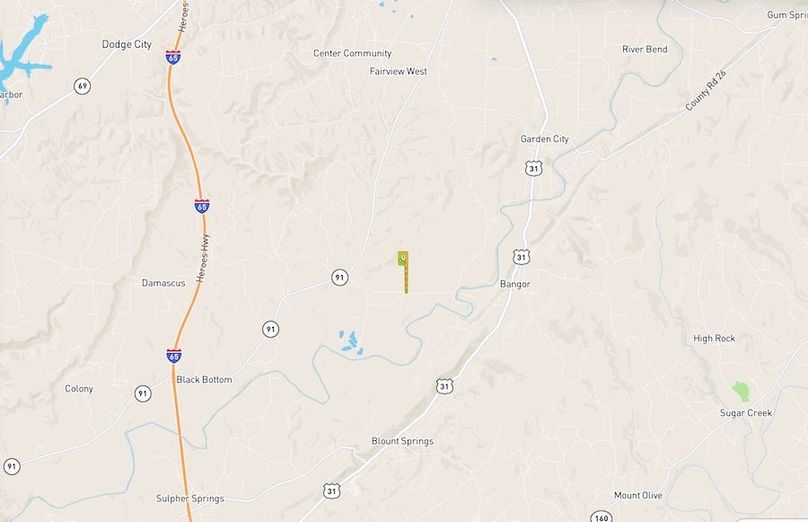
Task: Click the cluster of small blue ponds
Action: (351, 343)
